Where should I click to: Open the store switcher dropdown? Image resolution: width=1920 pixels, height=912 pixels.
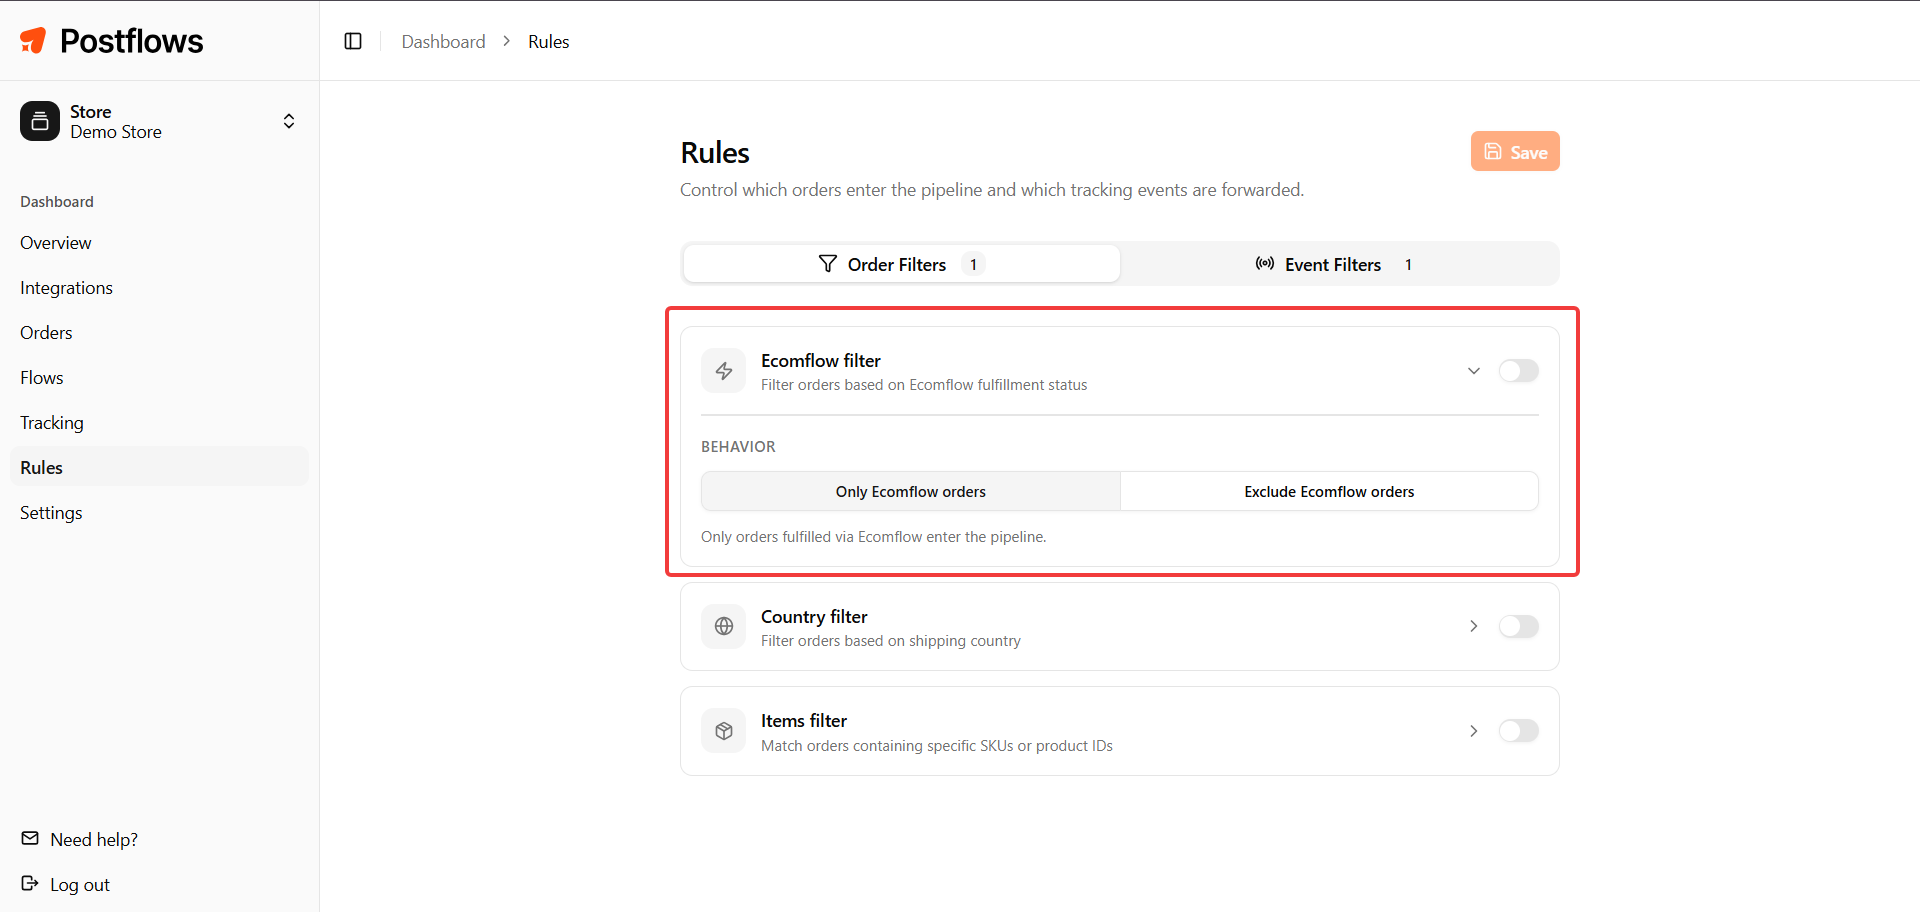[160, 121]
